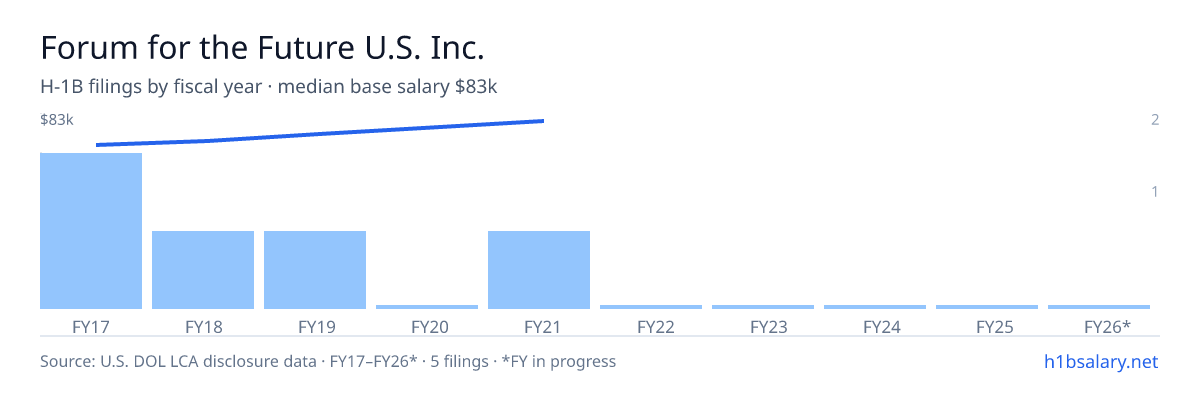The width and height of the screenshot is (1200, 400).
Task: Click the right axis value 2
Action: point(1155,120)
